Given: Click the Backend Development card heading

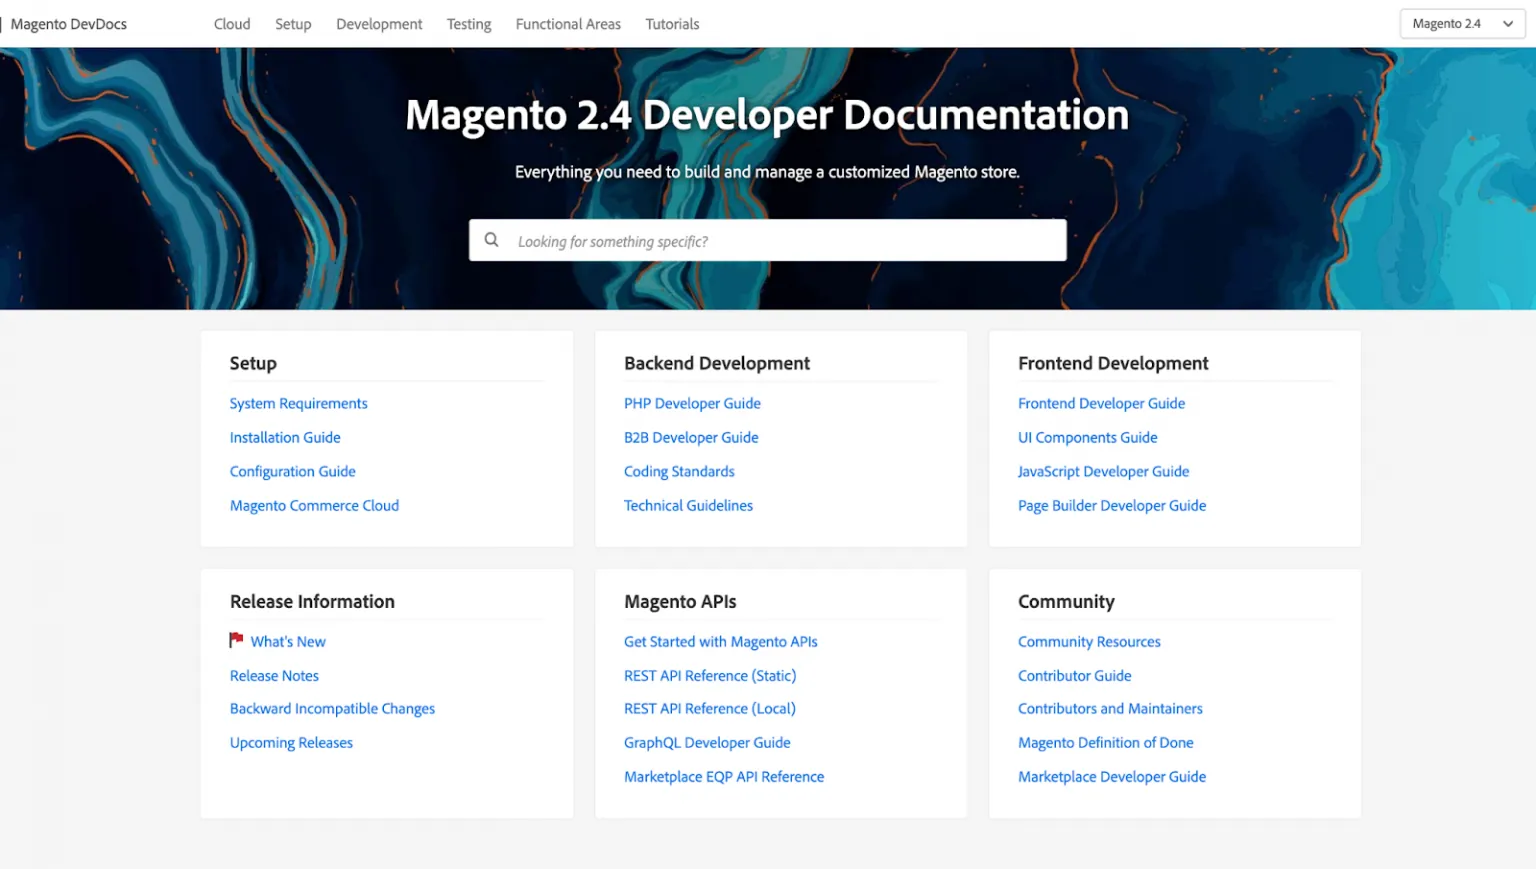Looking at the screenshot, I should 717,363.
